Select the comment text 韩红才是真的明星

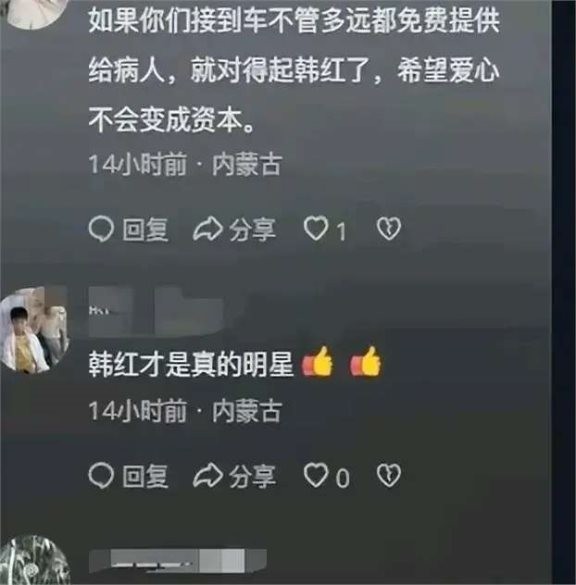(x=191, y=364)
